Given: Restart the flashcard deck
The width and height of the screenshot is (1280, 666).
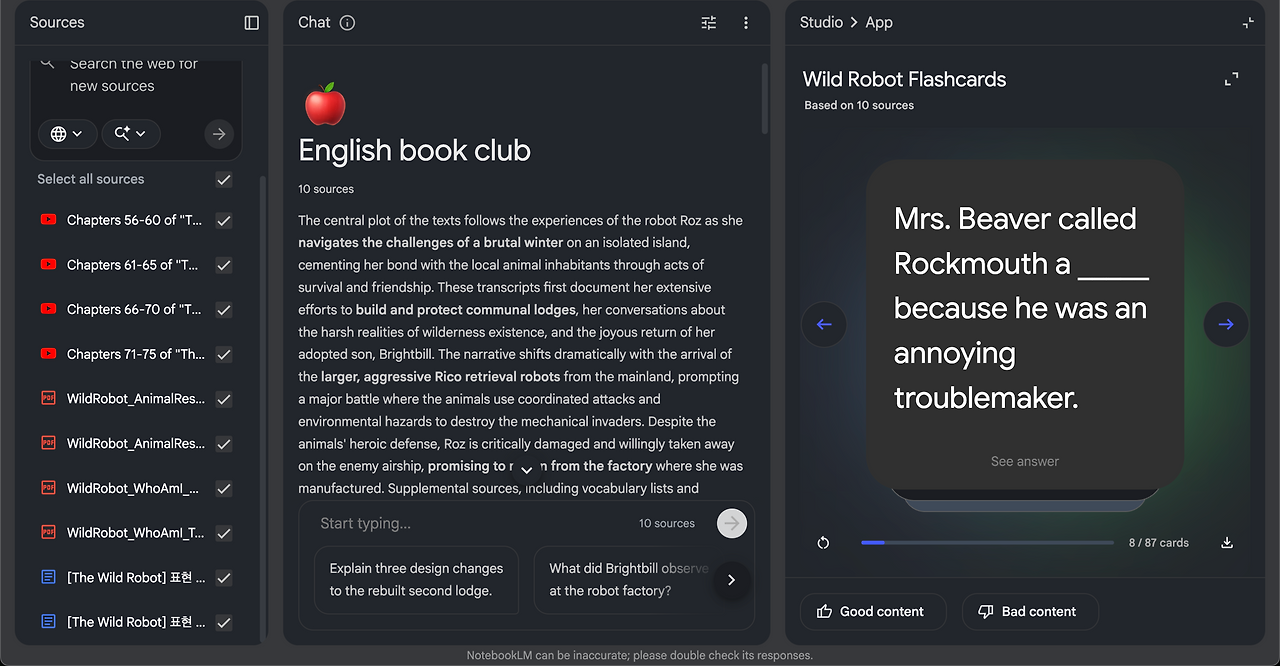Looking at the screenshot, I should point(823,543).
